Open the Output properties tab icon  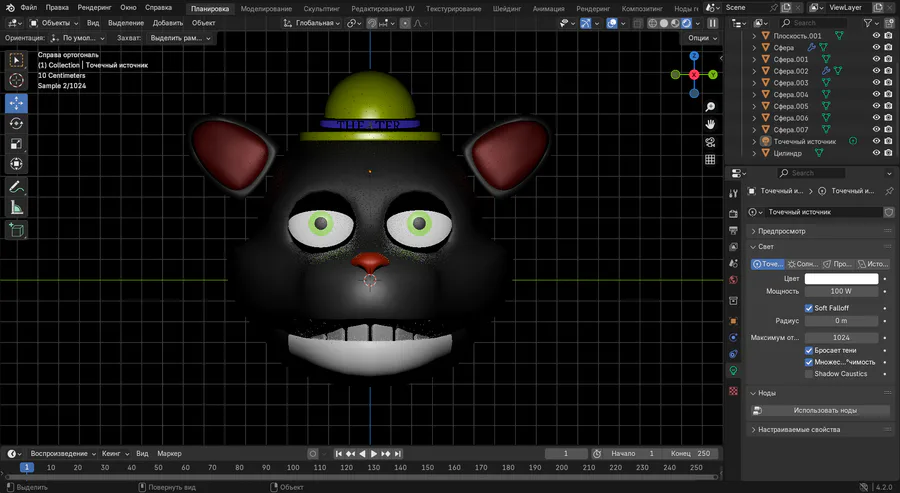[x=733, y=230]
